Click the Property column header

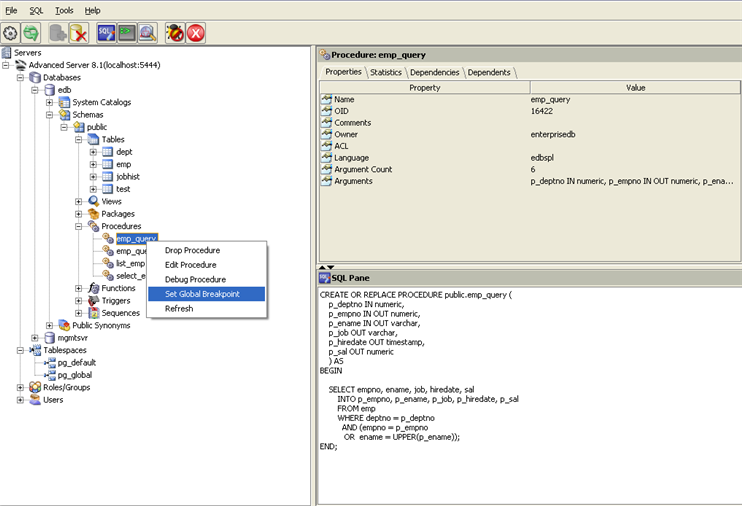click(x=424, y=87)
